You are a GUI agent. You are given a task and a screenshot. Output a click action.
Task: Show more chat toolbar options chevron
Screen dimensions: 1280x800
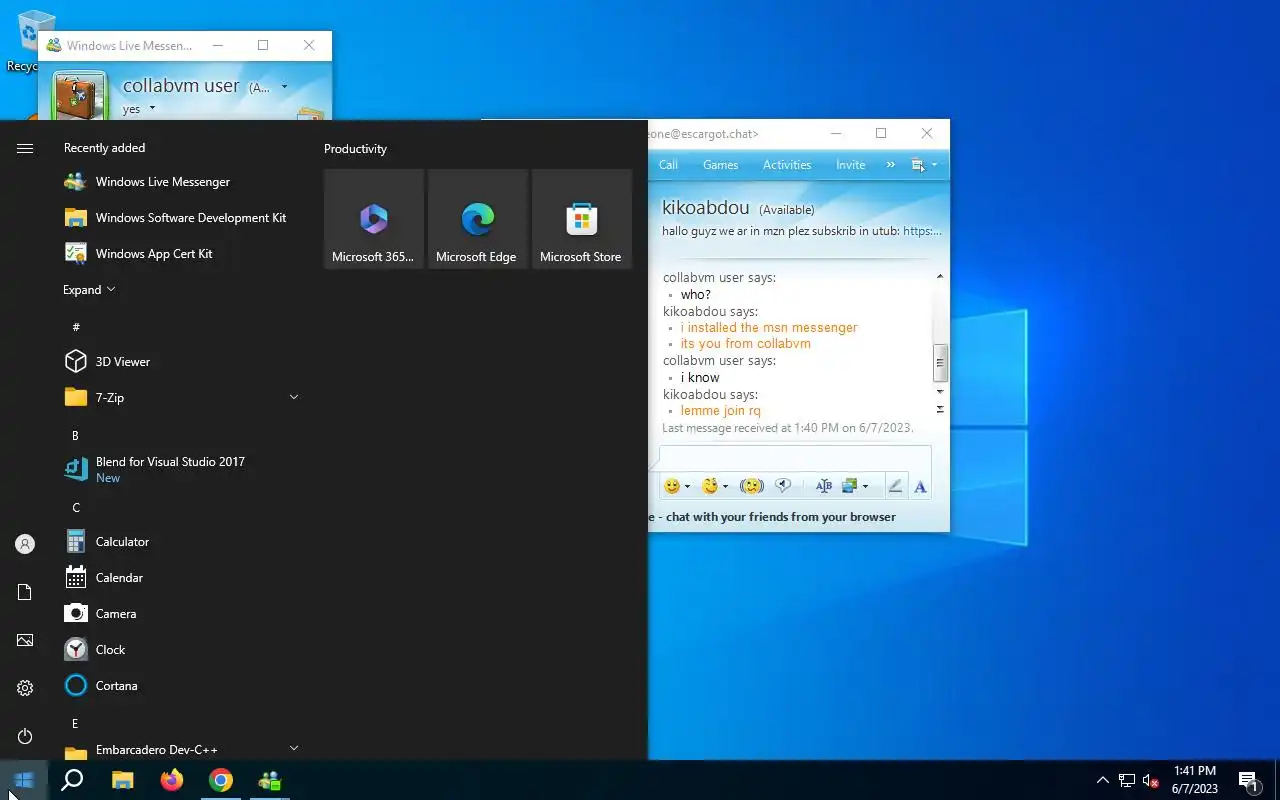890,165
